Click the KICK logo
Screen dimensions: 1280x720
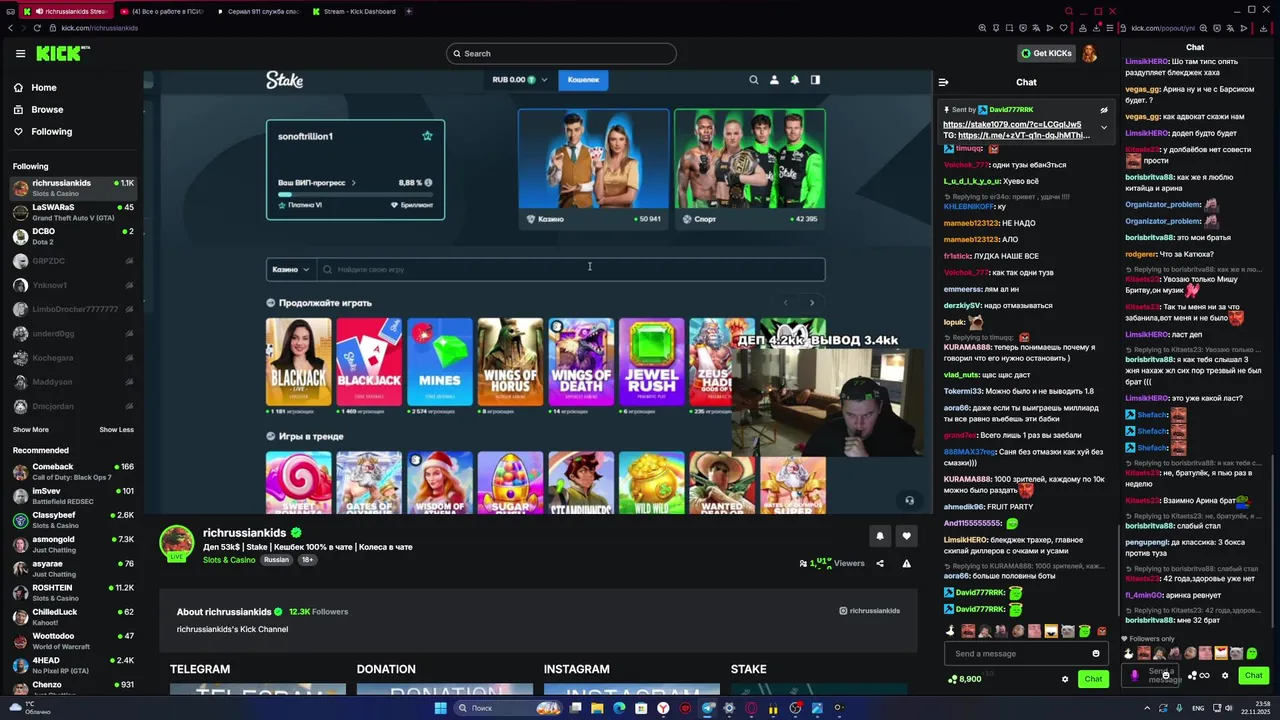point(63,53)
